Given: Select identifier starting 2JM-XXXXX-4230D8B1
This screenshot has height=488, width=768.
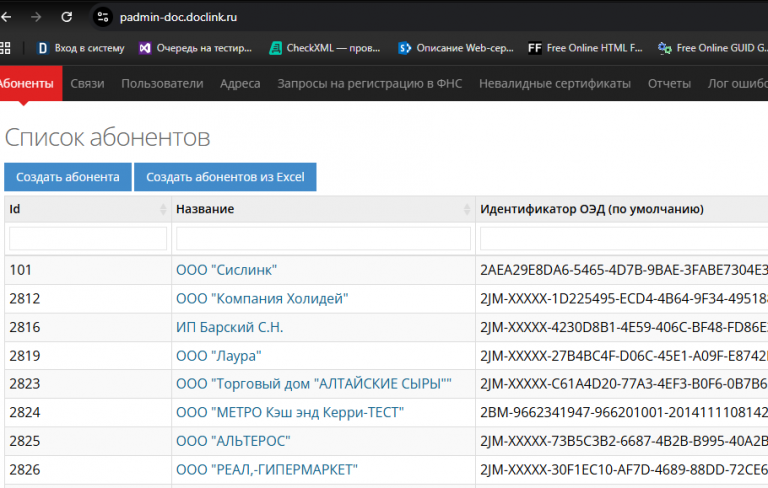Looking at the screenshot, I should [x=624, y=327].
